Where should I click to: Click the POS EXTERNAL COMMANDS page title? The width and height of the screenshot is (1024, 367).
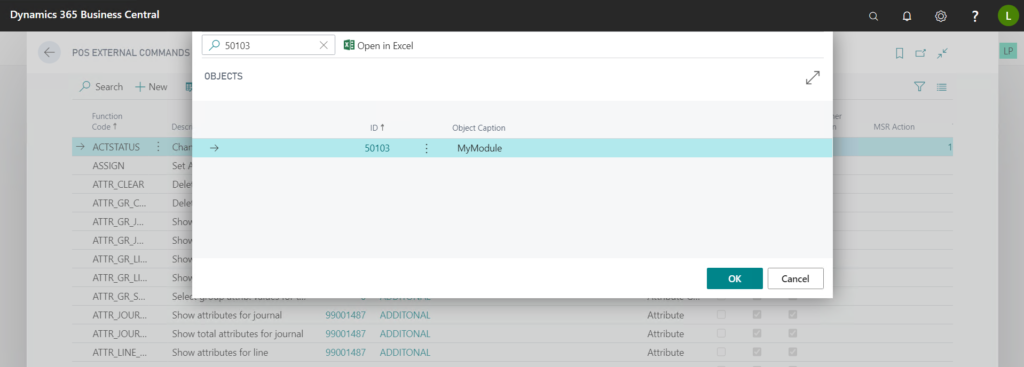click(x=131, y=53)
